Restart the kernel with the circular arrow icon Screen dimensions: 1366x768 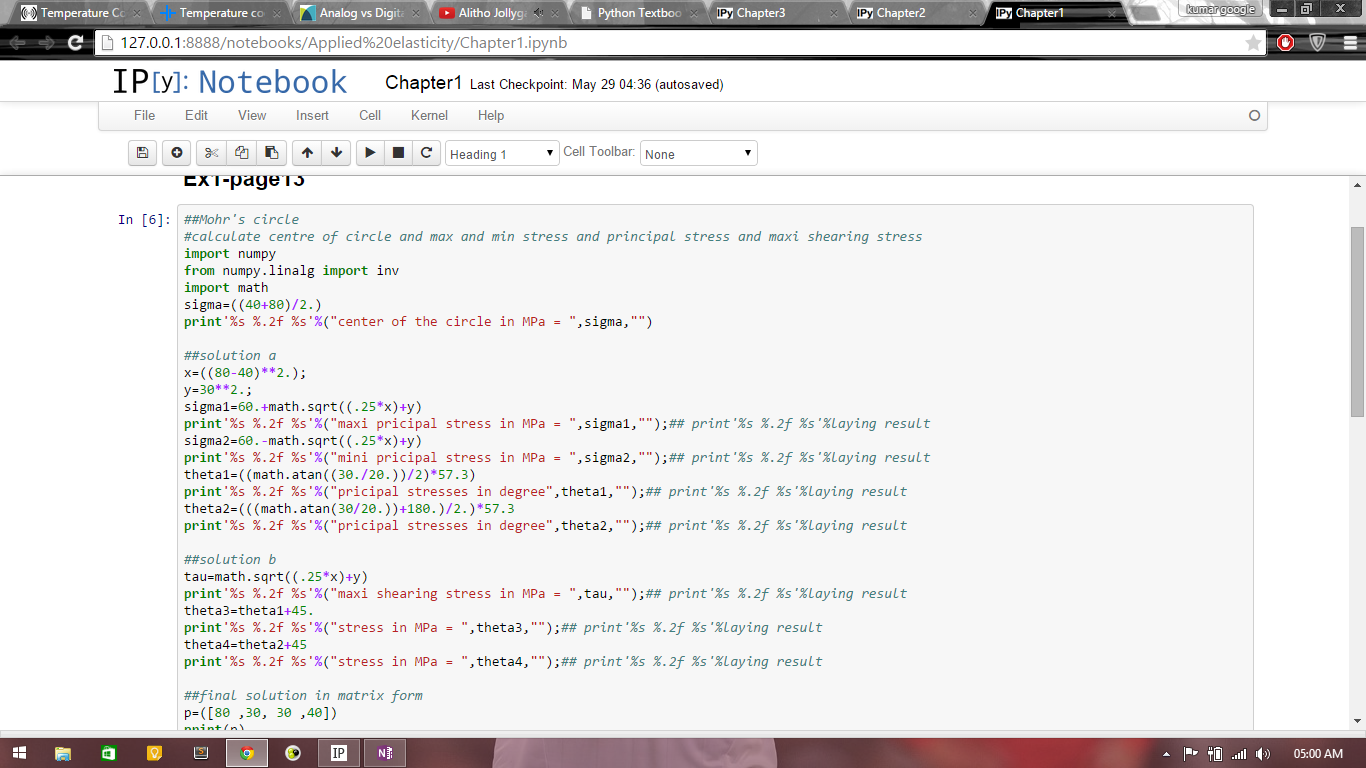coord(427,153)
